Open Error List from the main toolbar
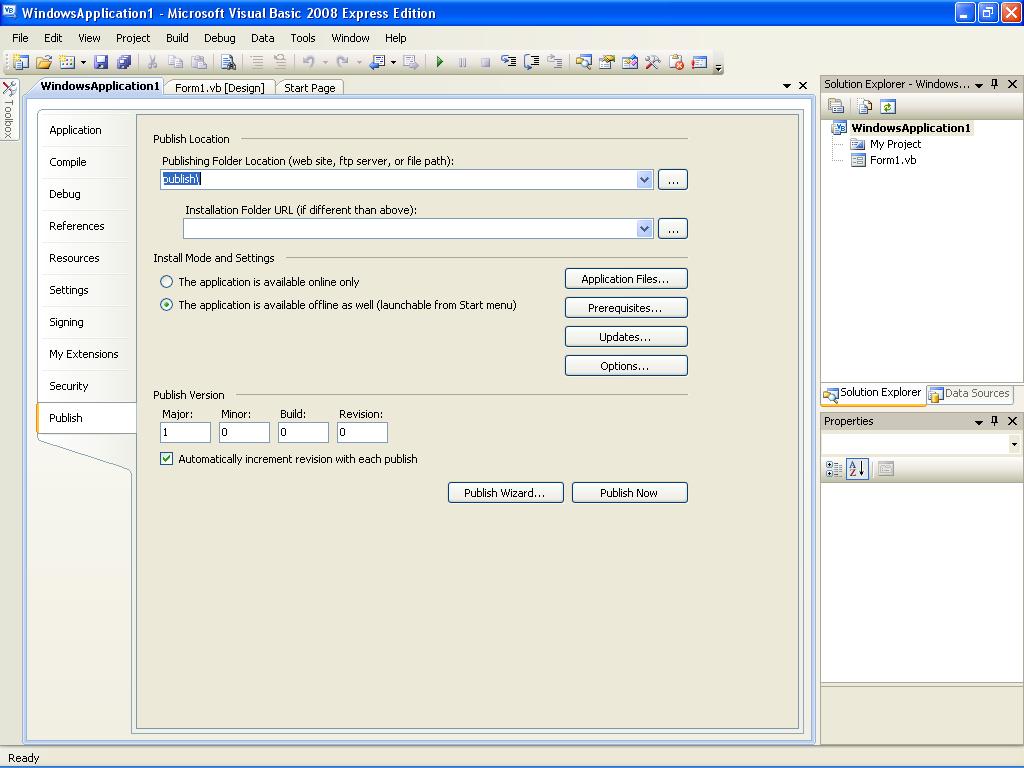The height and width of the screenshot is (768, 1024). 676,62
